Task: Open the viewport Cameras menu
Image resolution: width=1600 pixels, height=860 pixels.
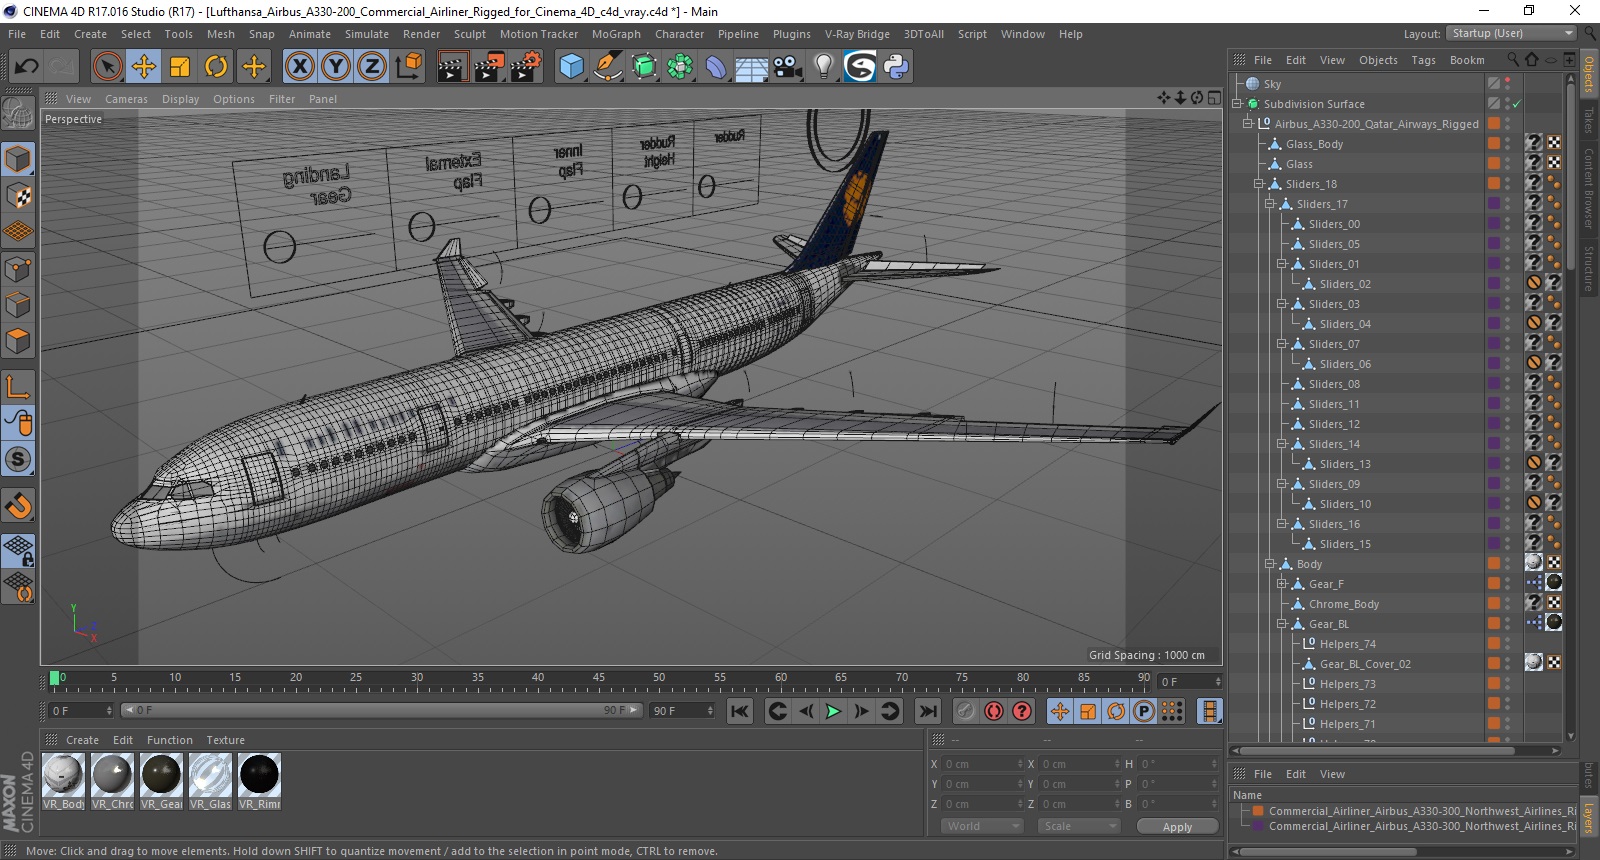Action: (126, 99)
